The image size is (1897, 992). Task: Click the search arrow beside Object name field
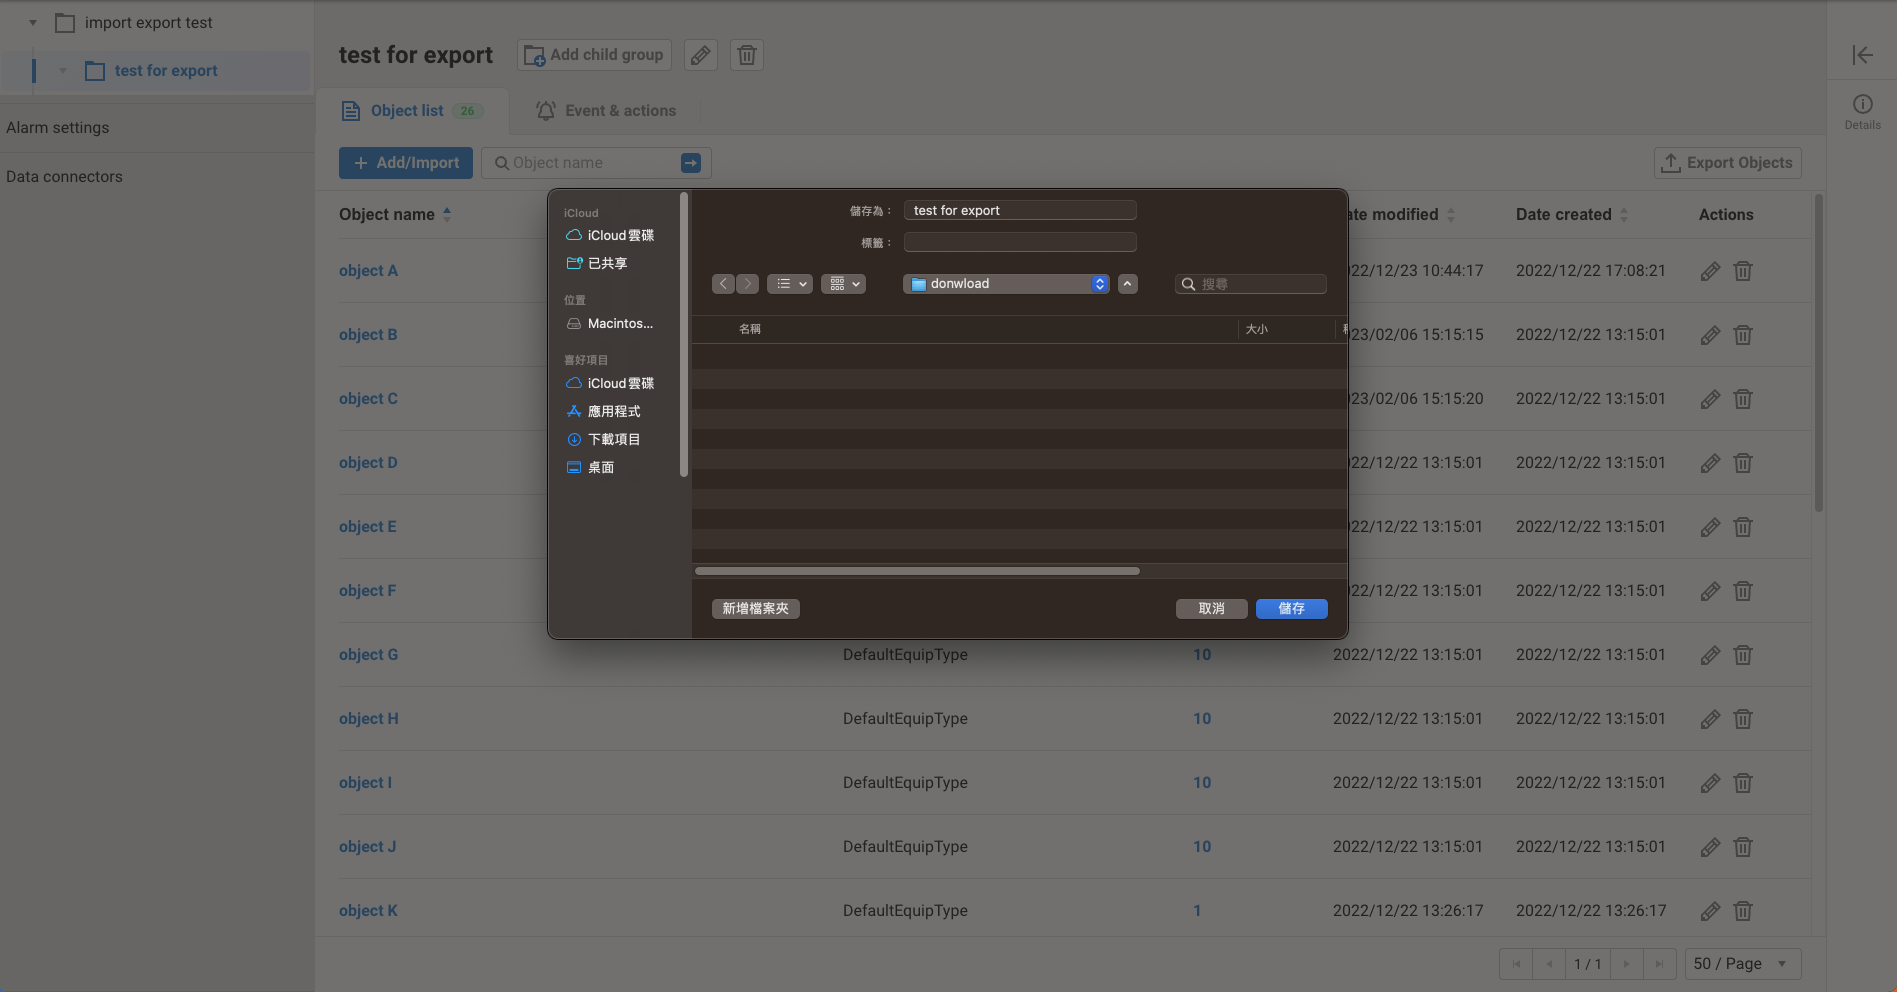pyautogui.click(x=689, y=162)
